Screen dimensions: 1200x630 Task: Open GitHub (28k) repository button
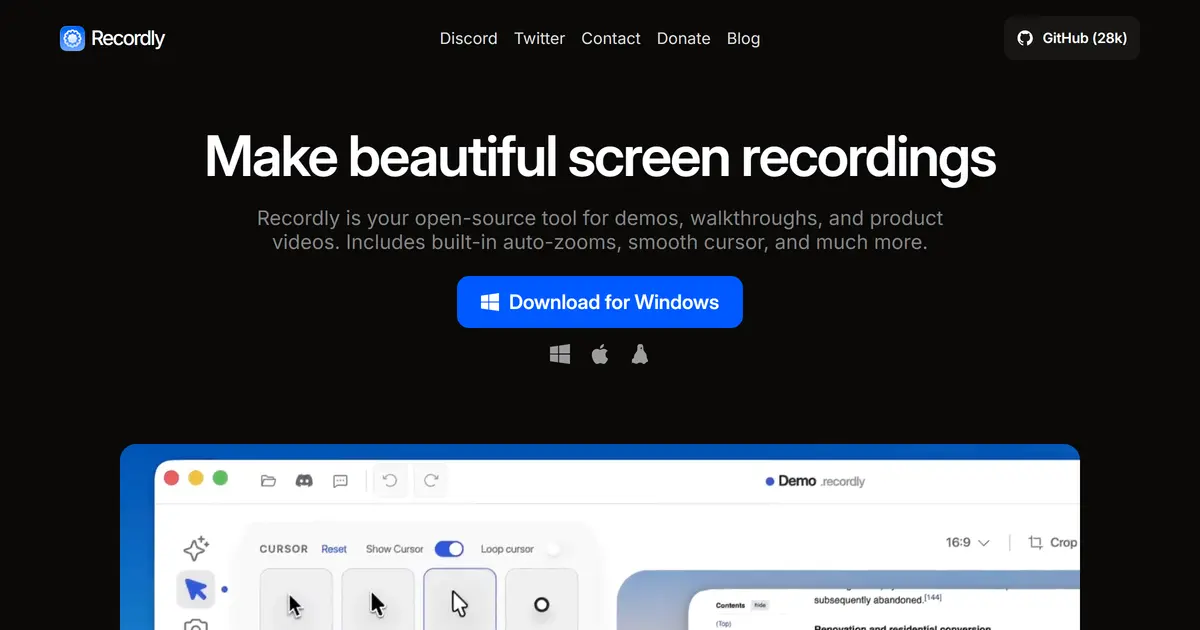pyautogui.click(x=1072, y=38)
